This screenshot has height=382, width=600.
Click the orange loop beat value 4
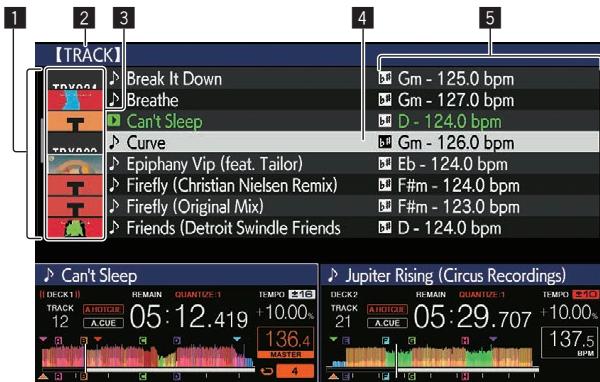[295, 371]
